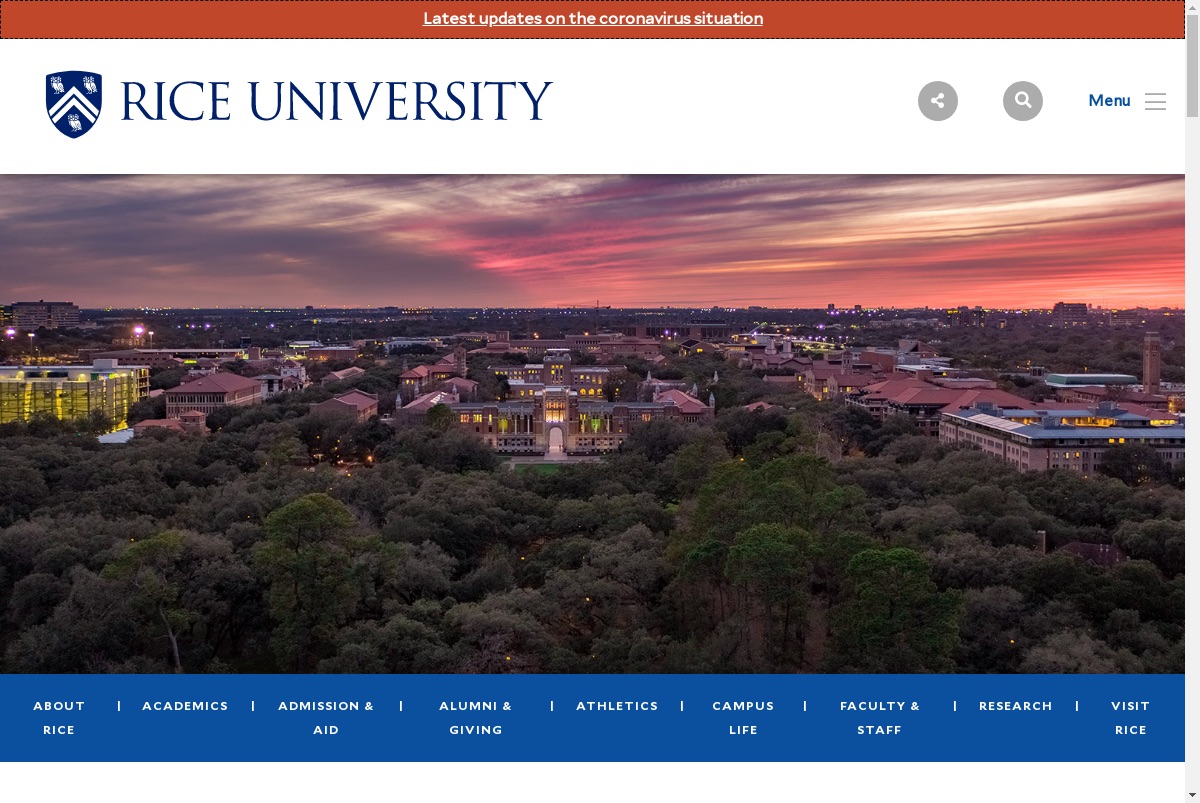Click the hamburger Menu icon
Image resolution: width=1200 pixels, height=803 pixels.
click(1156, 101)
